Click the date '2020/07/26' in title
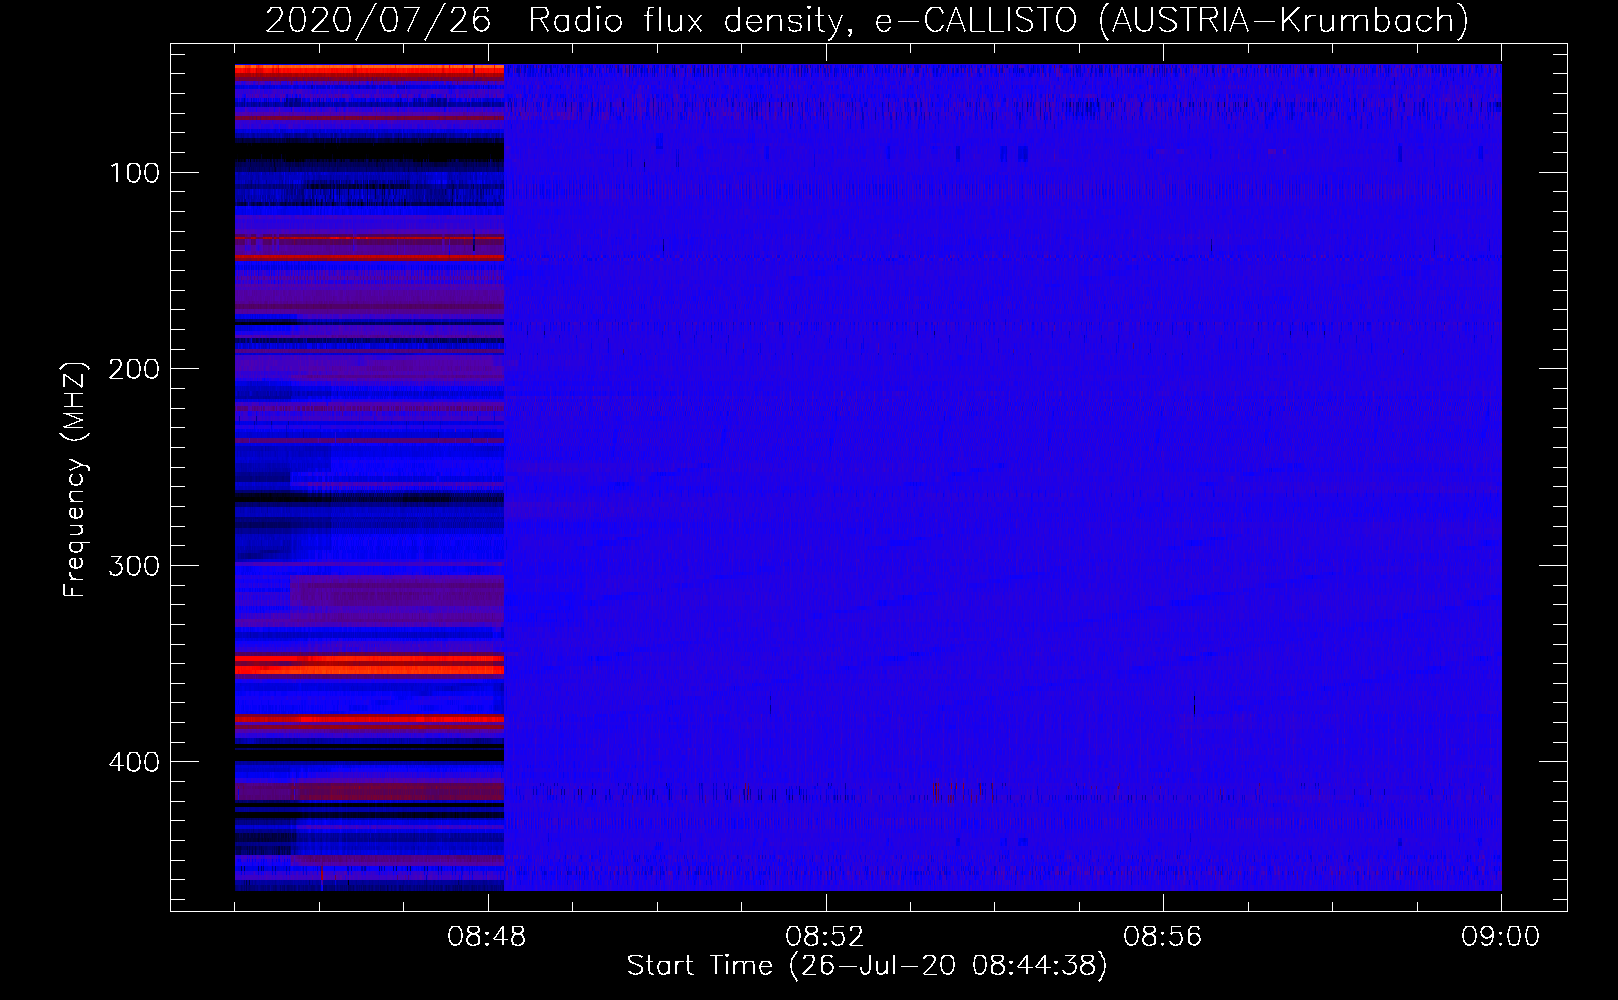The height and width of the screenshot is (1000, 1618). point(378,21)
